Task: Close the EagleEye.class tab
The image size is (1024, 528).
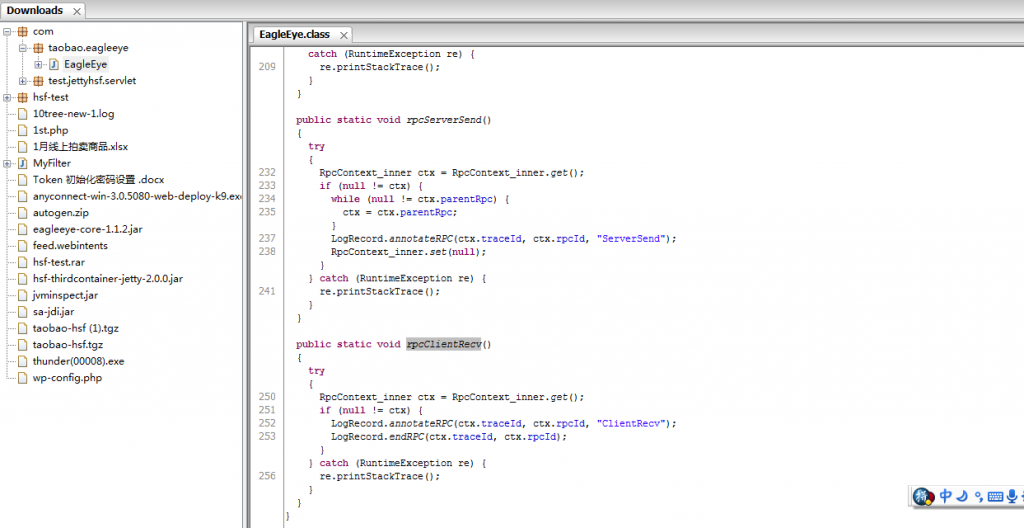Action: tap(344, 35)
